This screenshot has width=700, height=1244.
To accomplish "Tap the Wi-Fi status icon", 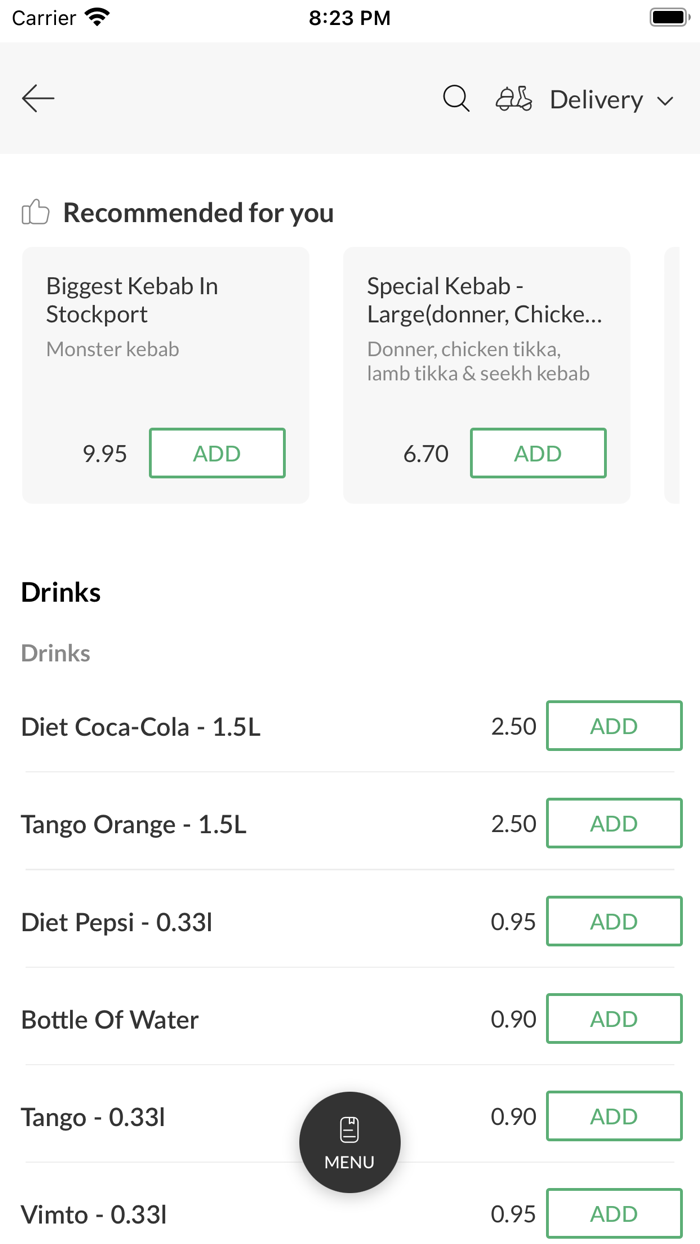I will [x=98, y=18].
